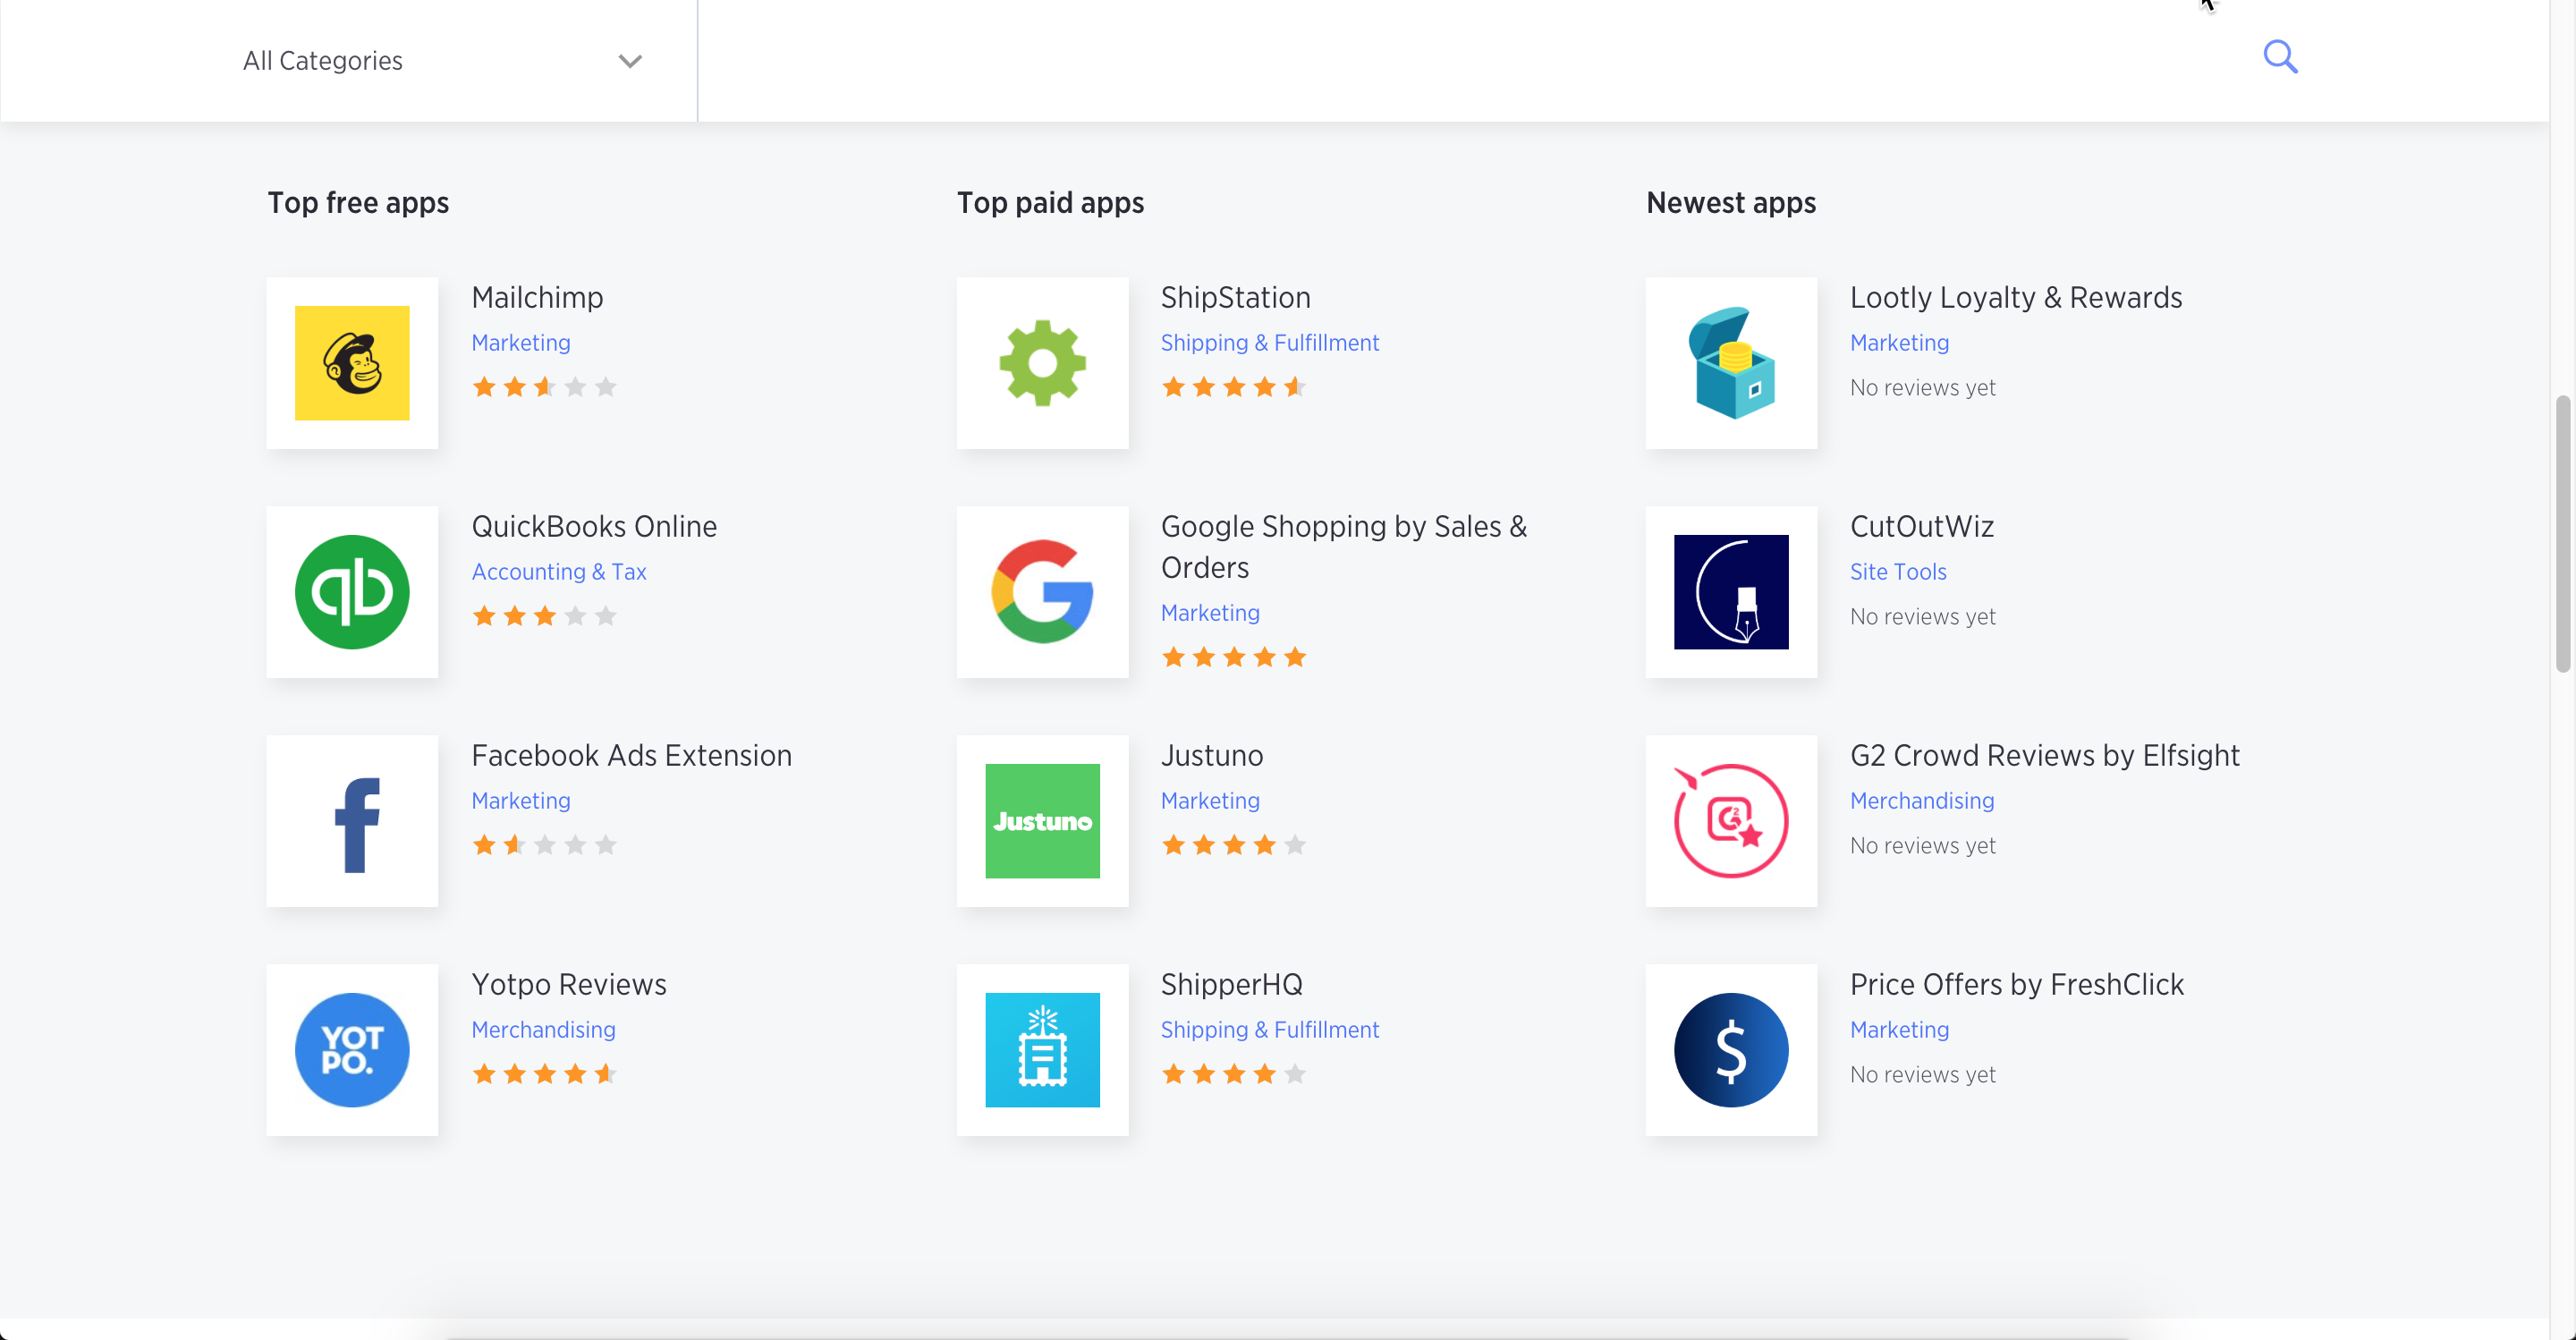The image size is (2576, 1340).
Task: Click QuickBooks Online star rating
Action: pos(544,616)
